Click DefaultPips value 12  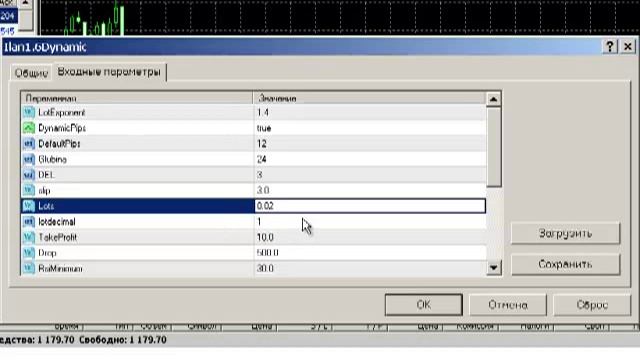pyautogui.click(x=262, y=144)
